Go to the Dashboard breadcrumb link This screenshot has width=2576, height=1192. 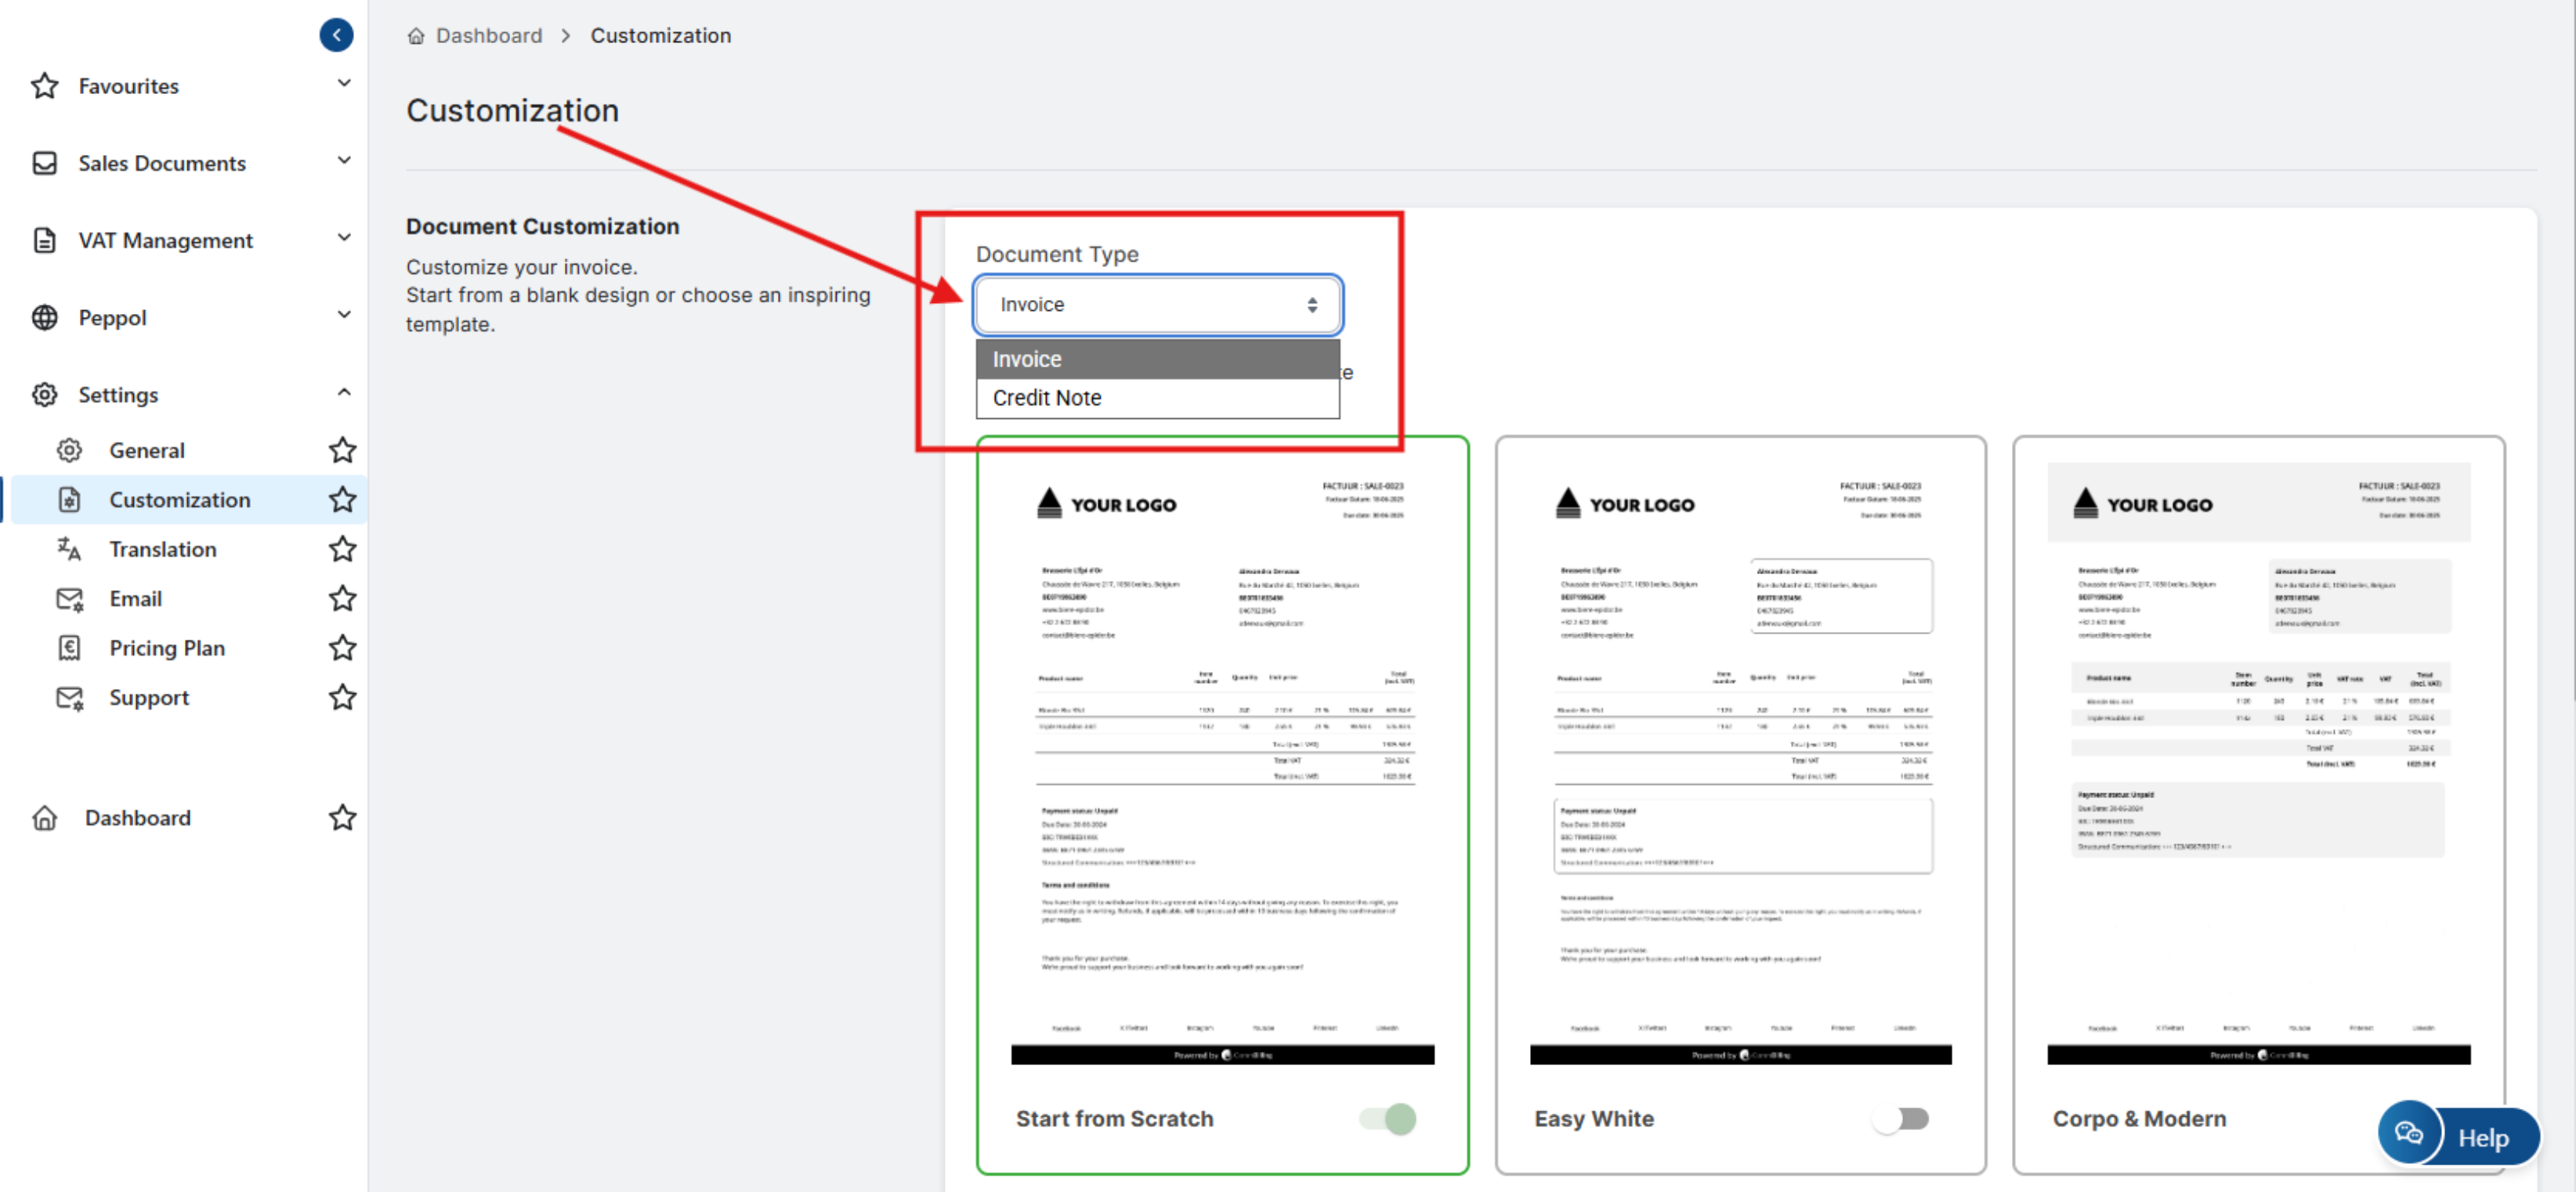click(488, 36)
